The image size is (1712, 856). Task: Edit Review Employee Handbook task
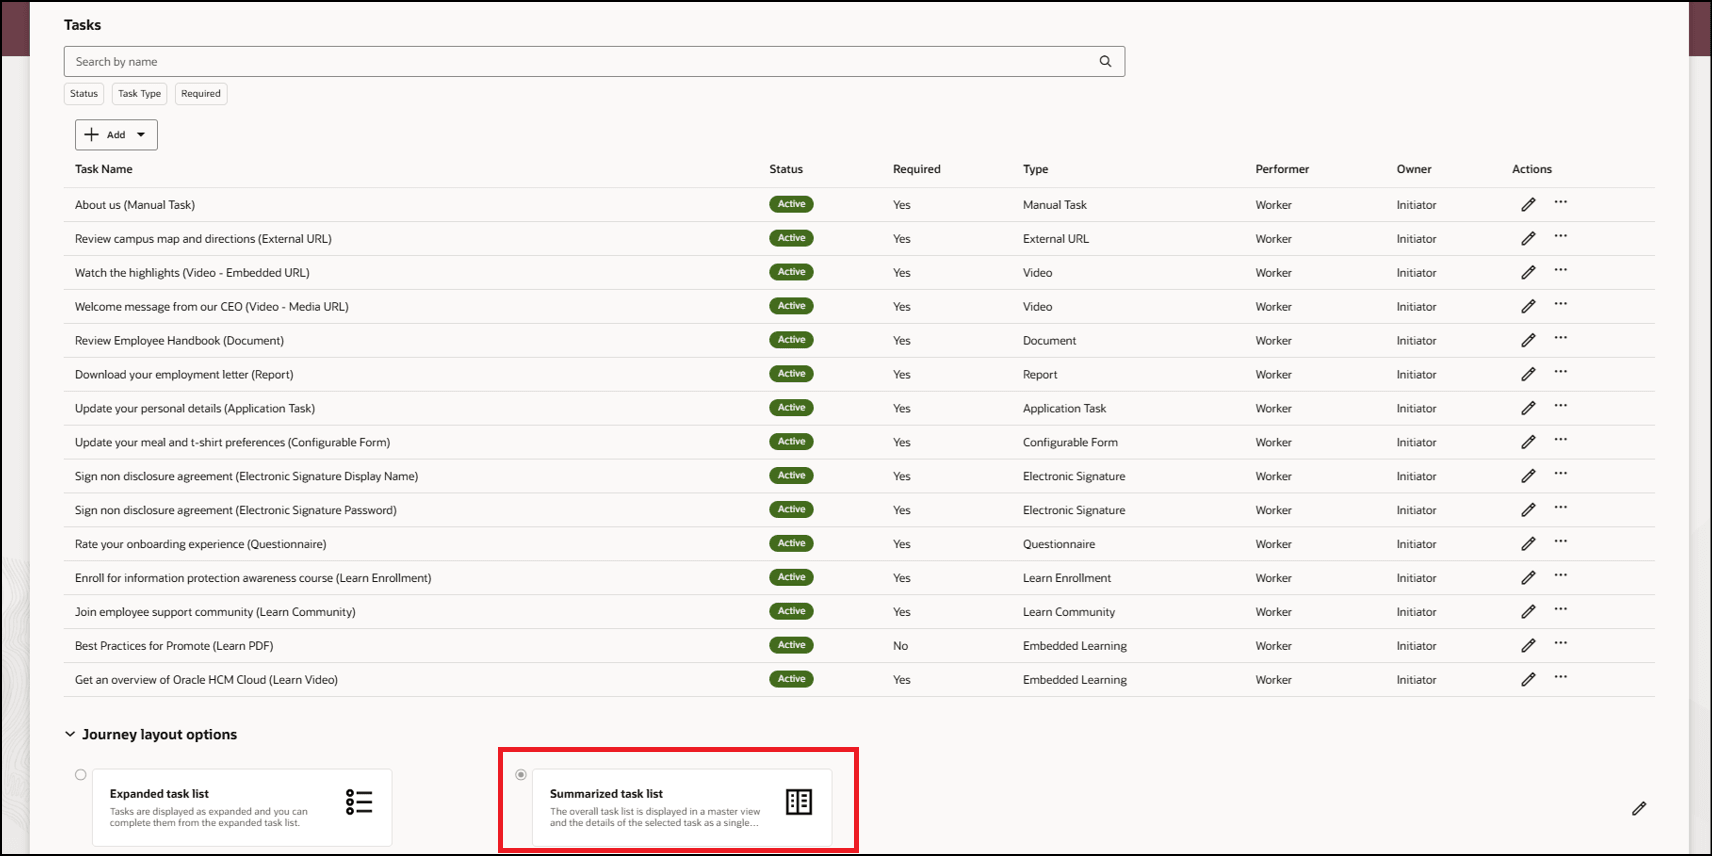click(1528, 341)
